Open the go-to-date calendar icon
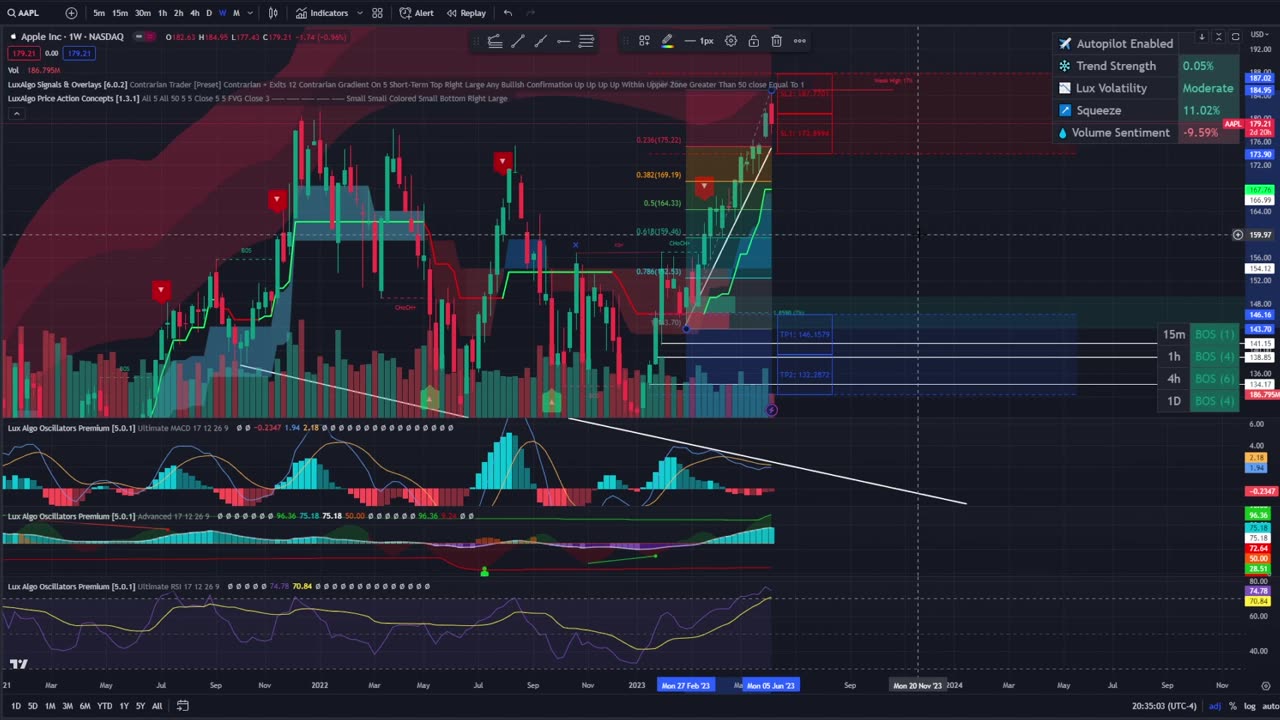 182,706
